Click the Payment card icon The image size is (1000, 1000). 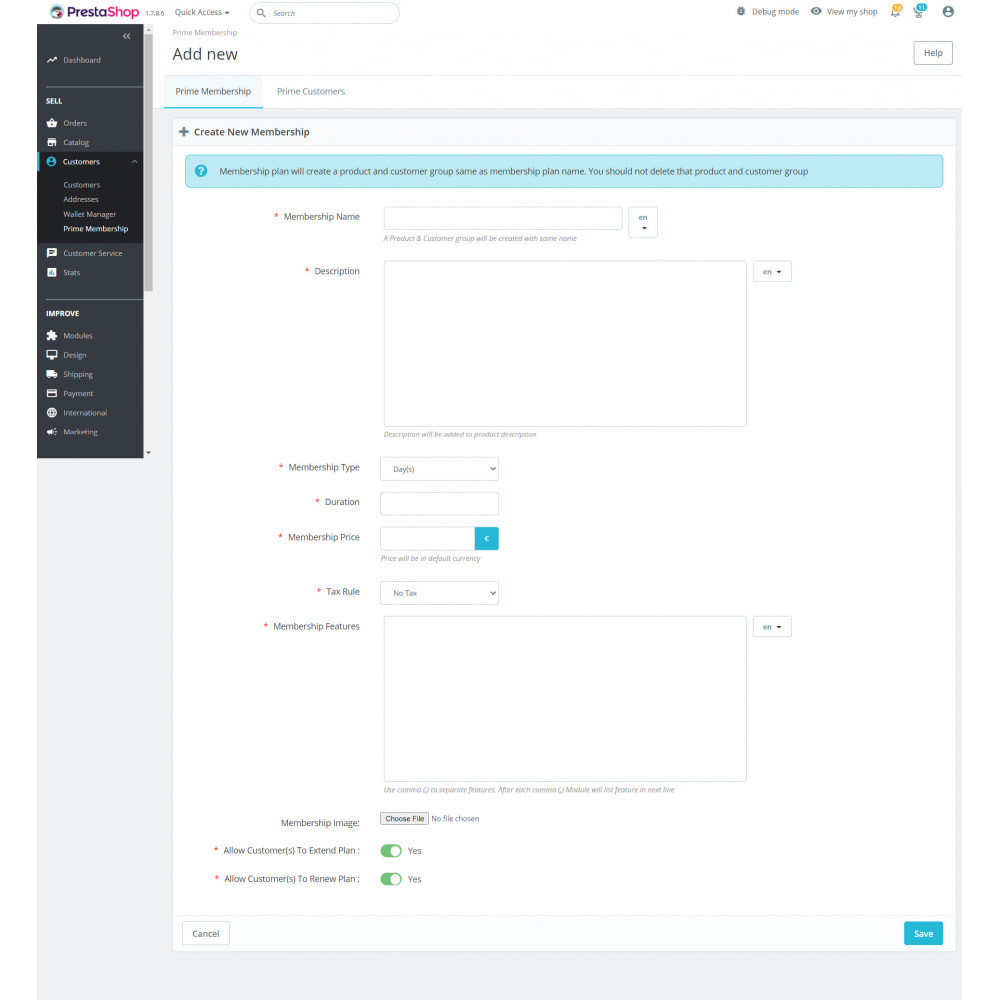(52, 393)
